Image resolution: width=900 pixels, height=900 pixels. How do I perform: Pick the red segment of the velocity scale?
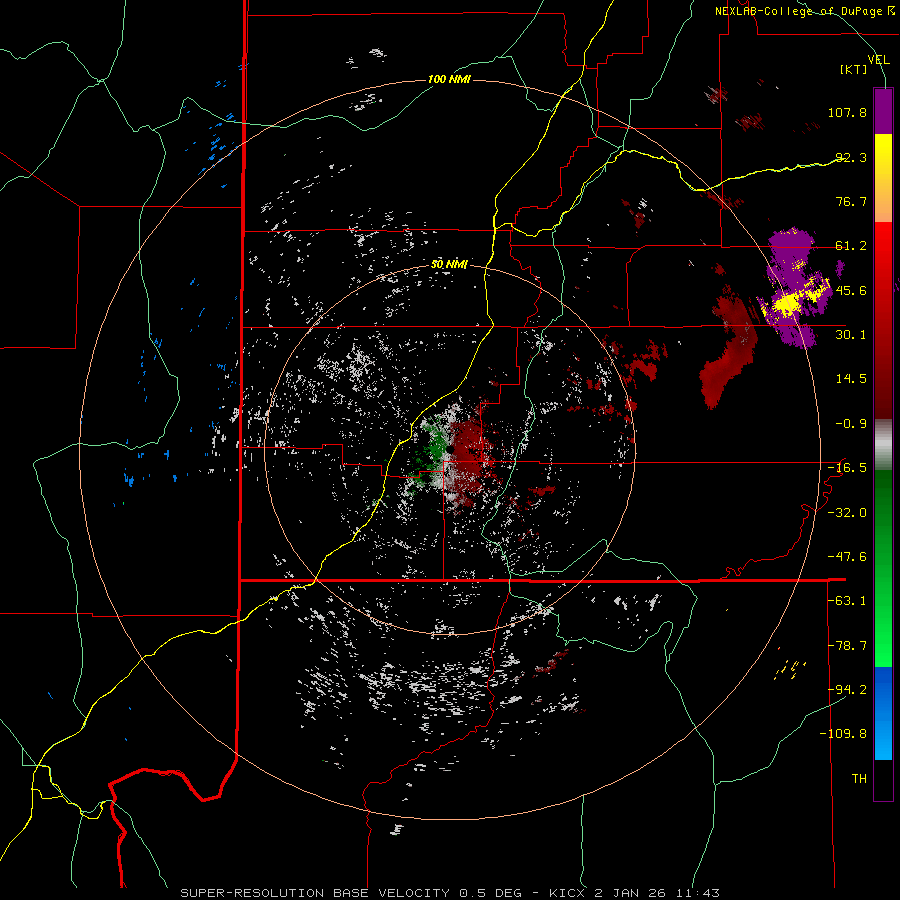[883, 320]
